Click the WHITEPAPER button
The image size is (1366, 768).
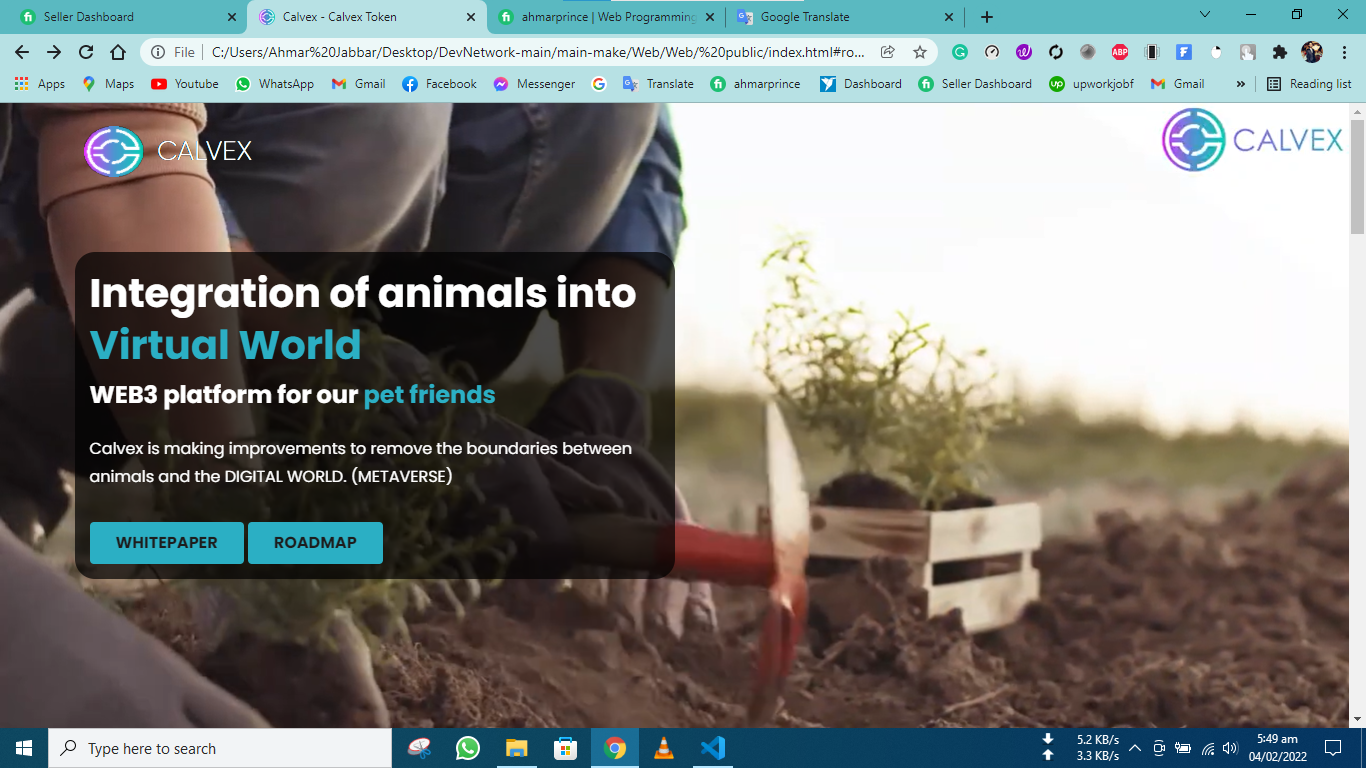(167, 543)
